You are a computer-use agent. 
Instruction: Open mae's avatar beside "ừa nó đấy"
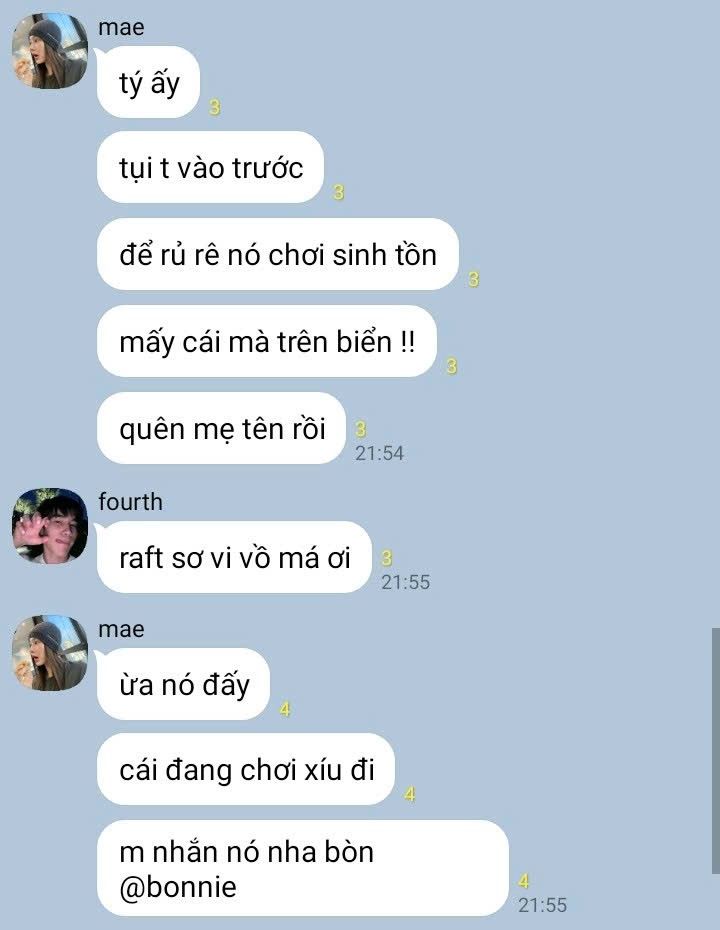(x=50, y=654)
